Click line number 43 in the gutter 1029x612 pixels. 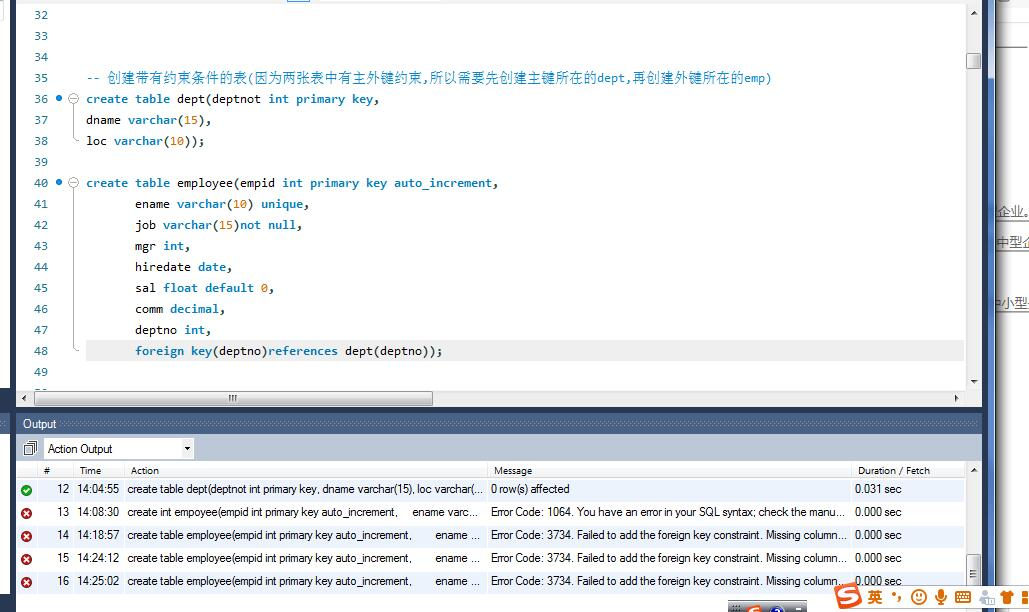pyautogui.click(x=41, y=246)
